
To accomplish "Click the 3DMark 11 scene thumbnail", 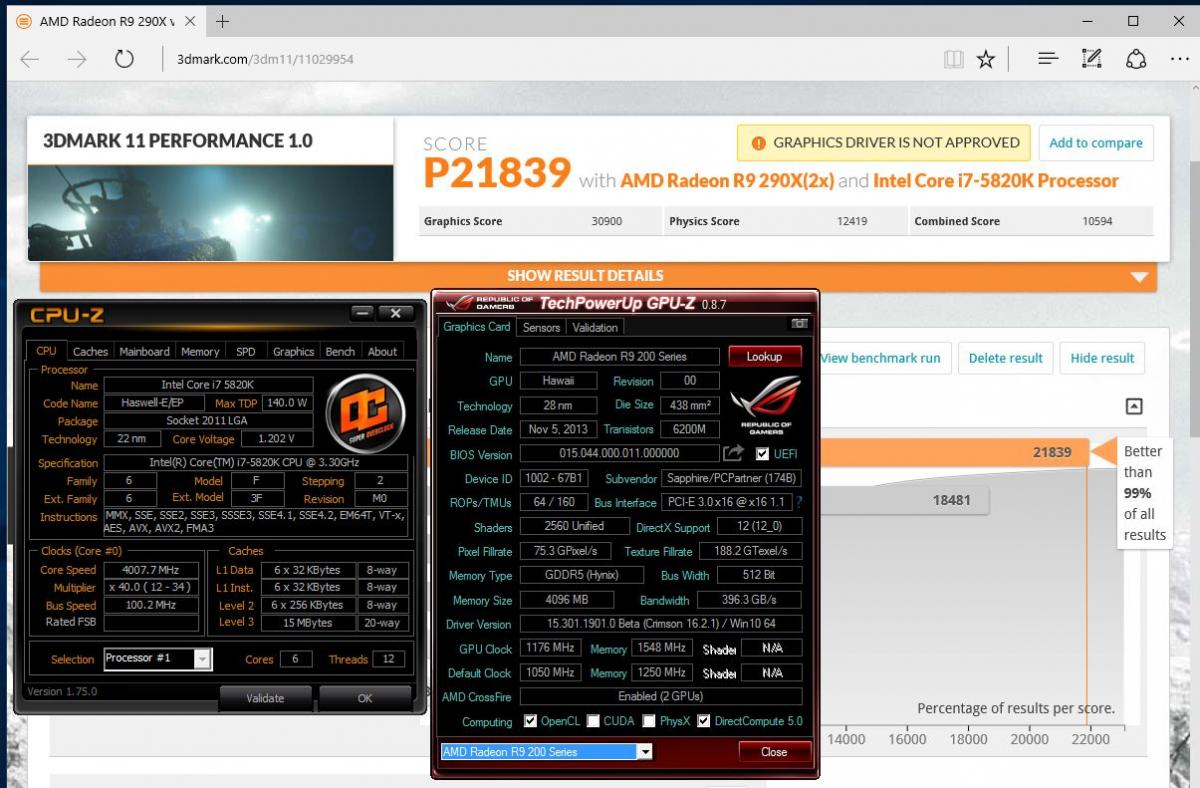I will point(212,212).
